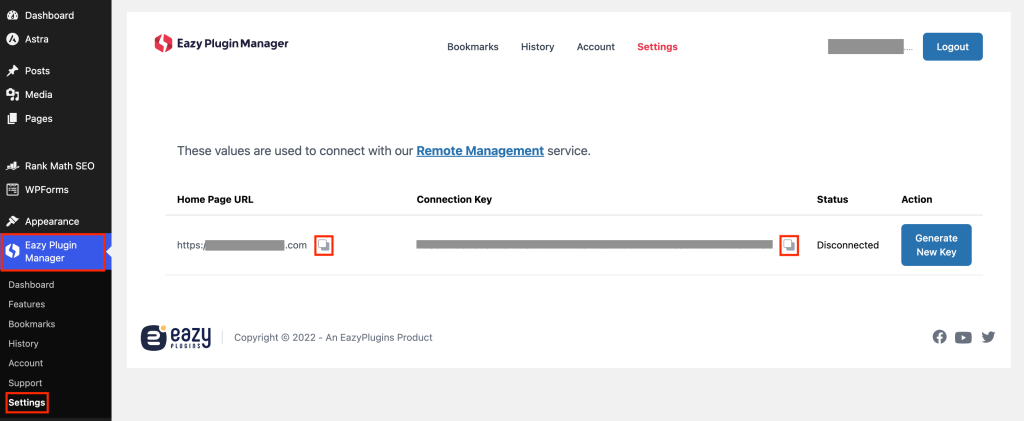Open the YouTube footer icon

963,337
